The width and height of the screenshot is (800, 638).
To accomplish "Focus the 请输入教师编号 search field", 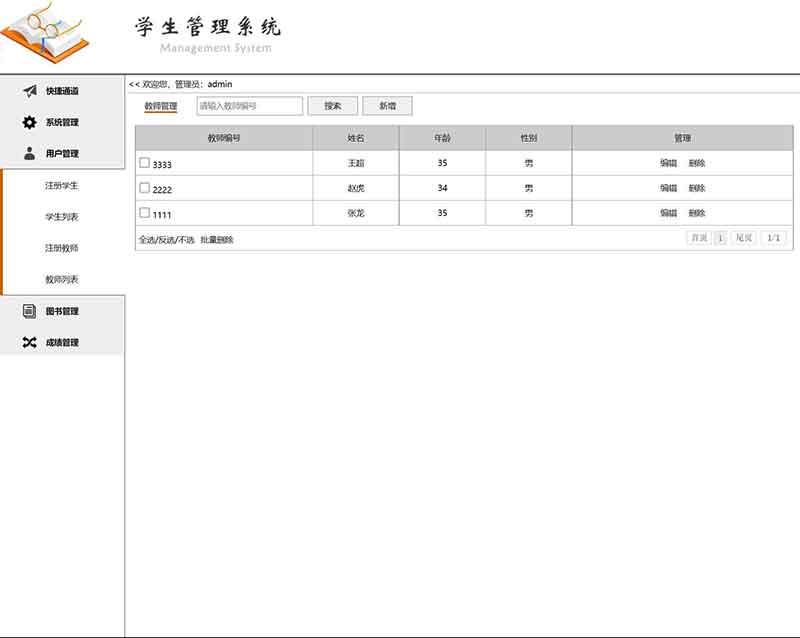I will (249, 106).
